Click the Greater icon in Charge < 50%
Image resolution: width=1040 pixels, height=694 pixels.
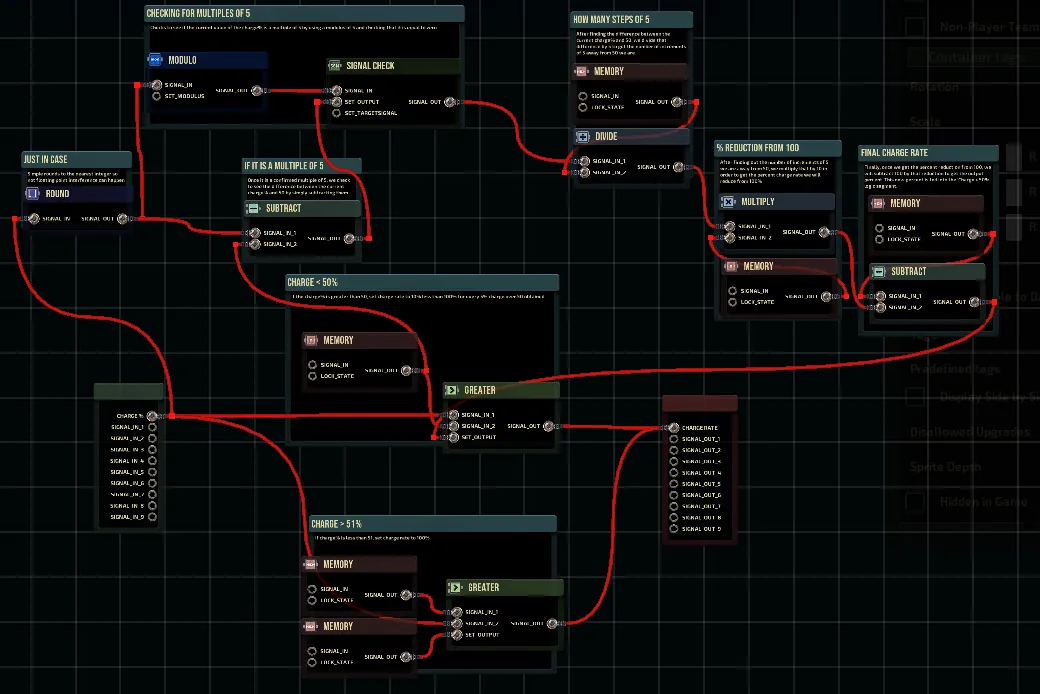coord(453,390)
